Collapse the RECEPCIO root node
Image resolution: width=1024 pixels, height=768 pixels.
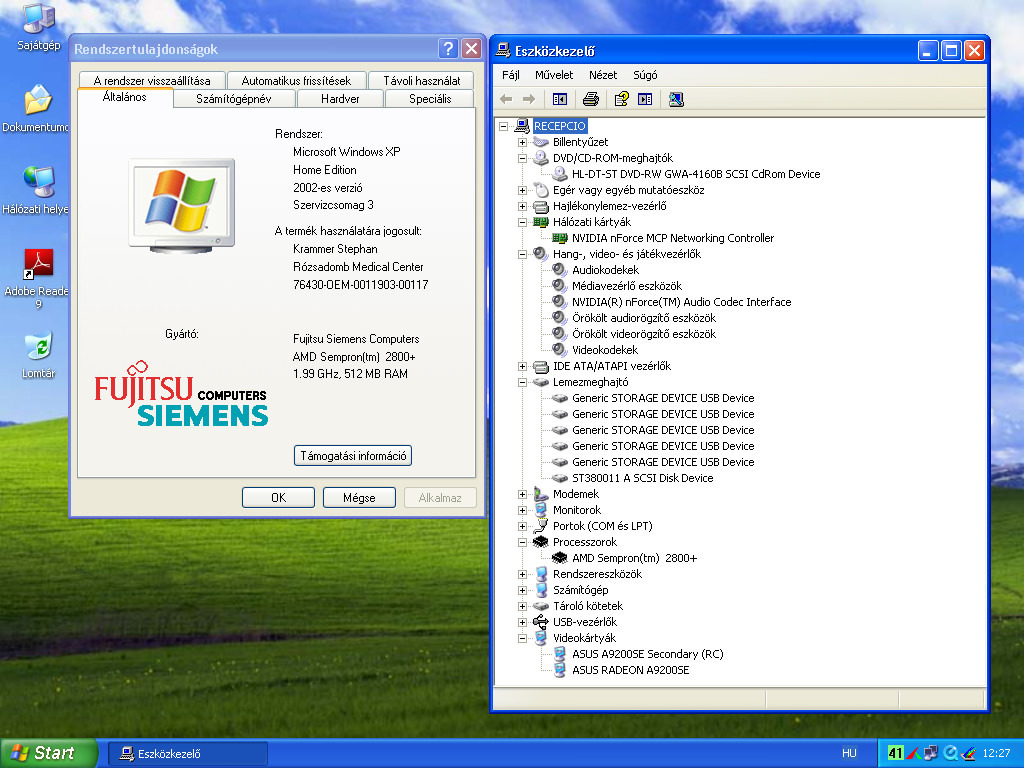[x=504, y=126]
